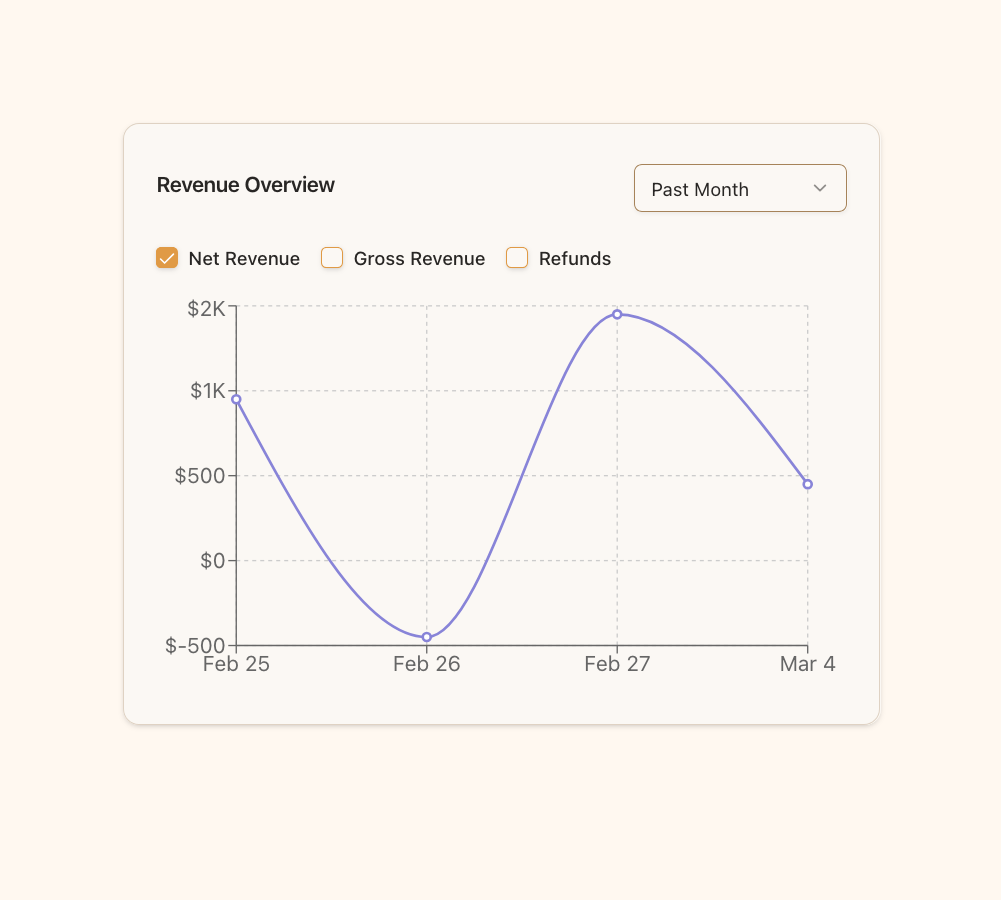Click the downward chevron icon on the dropdown
The width and height of the screenshot is (1001, 900).
pyautogui.click(x=820, y=188)
